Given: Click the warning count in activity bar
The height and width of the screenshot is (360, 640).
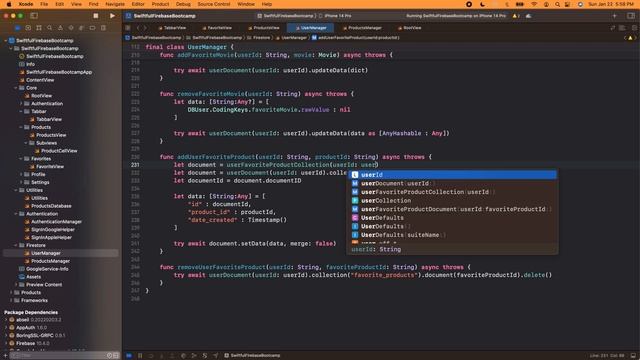Looking at the screenshot, I should [x=516, y=16].
